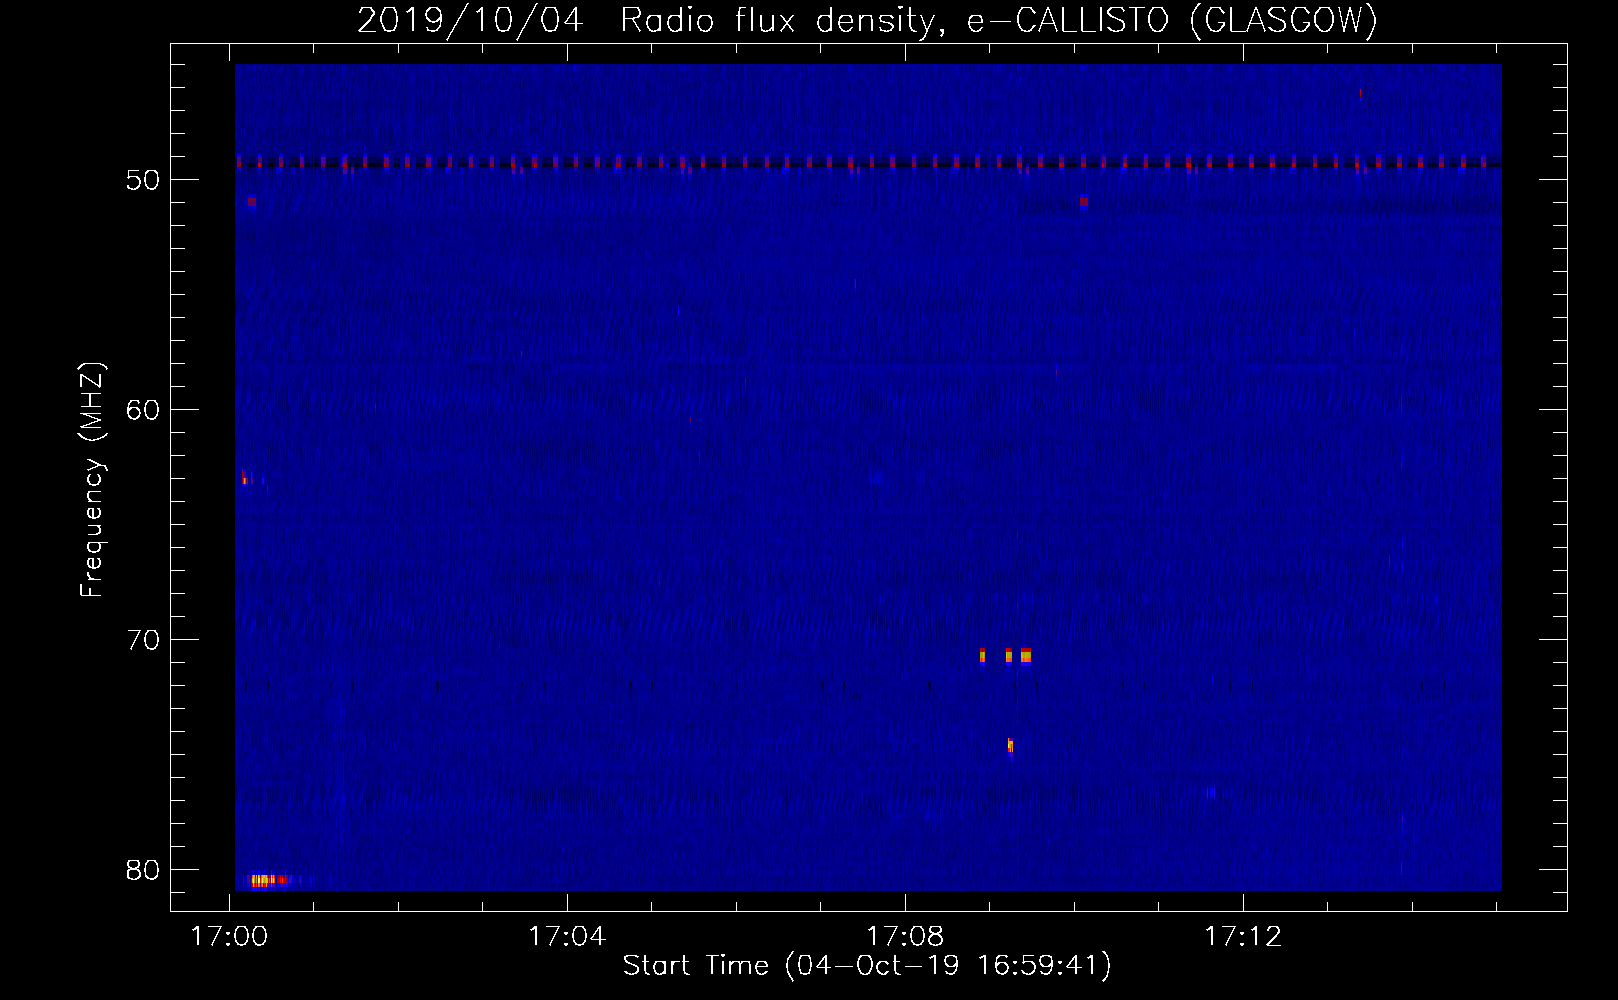The image size is (1618, 1000).
Task: Click rightmost bright spot of trio near 70 MHz
Action: (1025, 656)
